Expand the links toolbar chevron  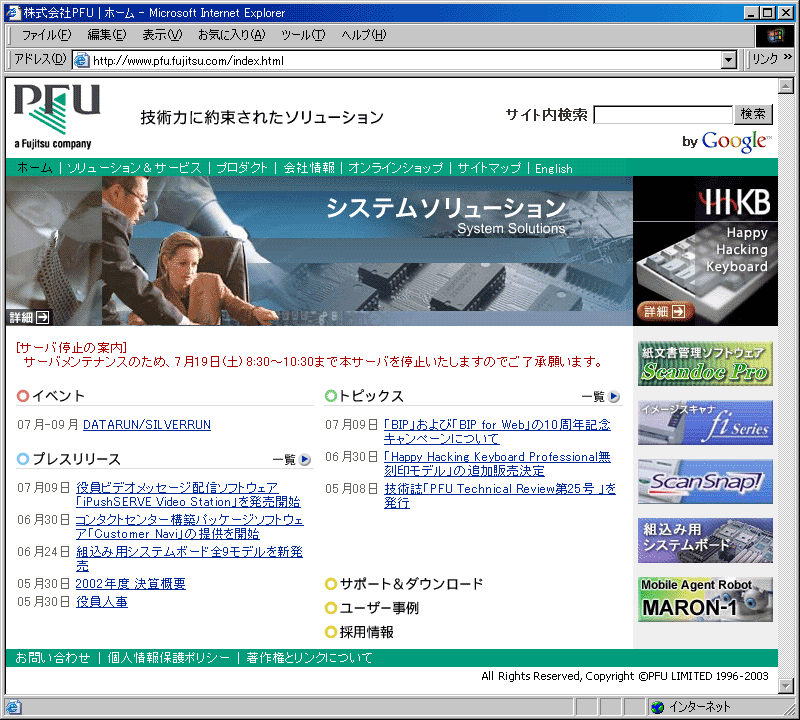pos(788,56)
